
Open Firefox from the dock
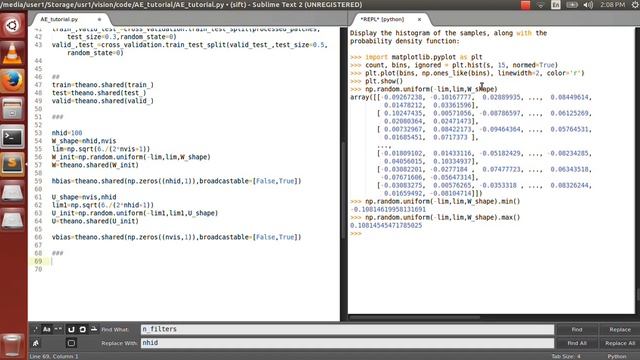pyautogui.click(x=12, y=81)
